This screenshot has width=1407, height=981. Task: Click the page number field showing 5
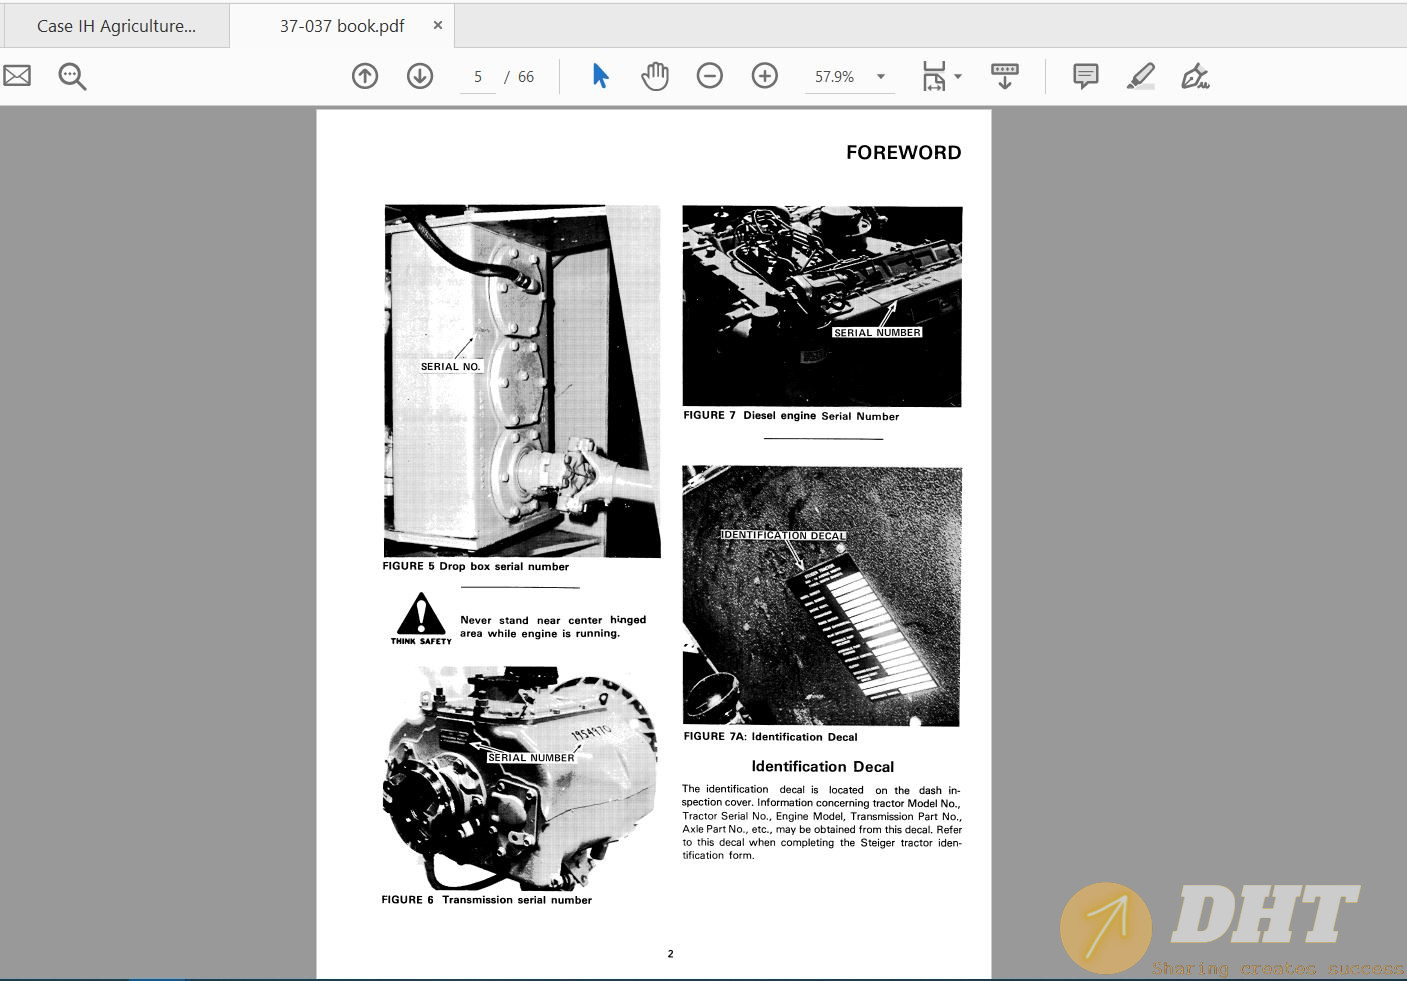(478, 77)
